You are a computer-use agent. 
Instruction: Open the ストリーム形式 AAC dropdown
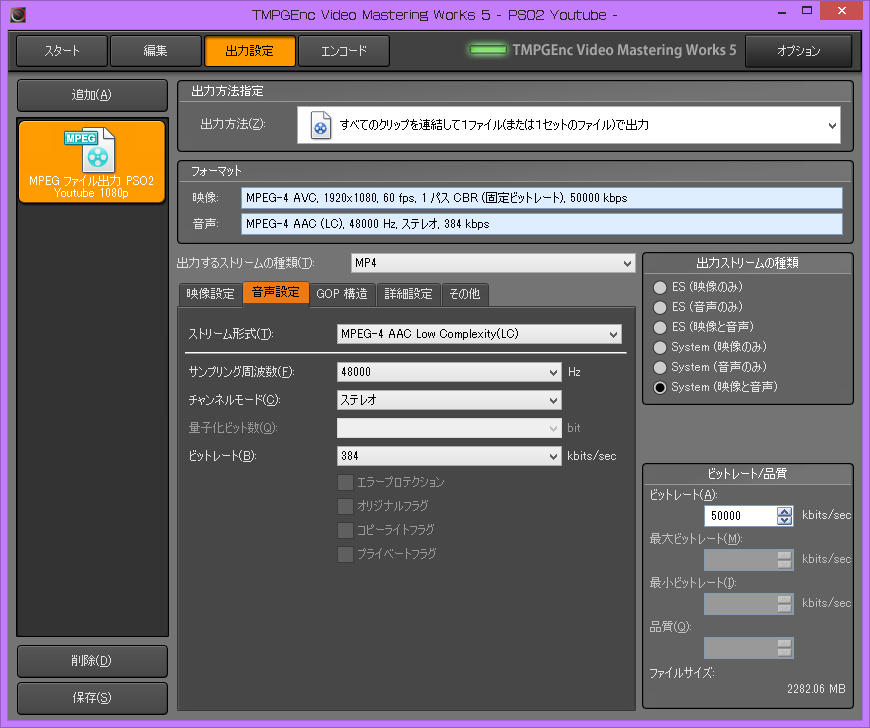tap(479, 334)
